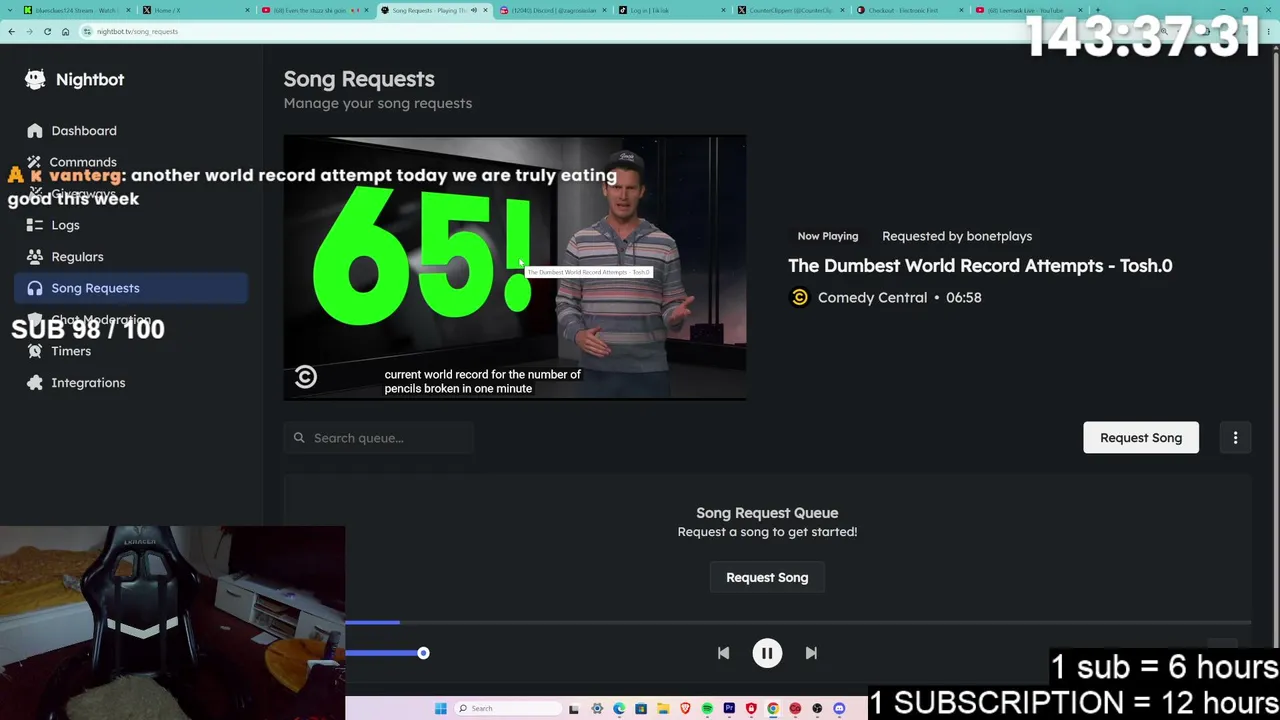Open Task View on the taskbar

point(574,709)
